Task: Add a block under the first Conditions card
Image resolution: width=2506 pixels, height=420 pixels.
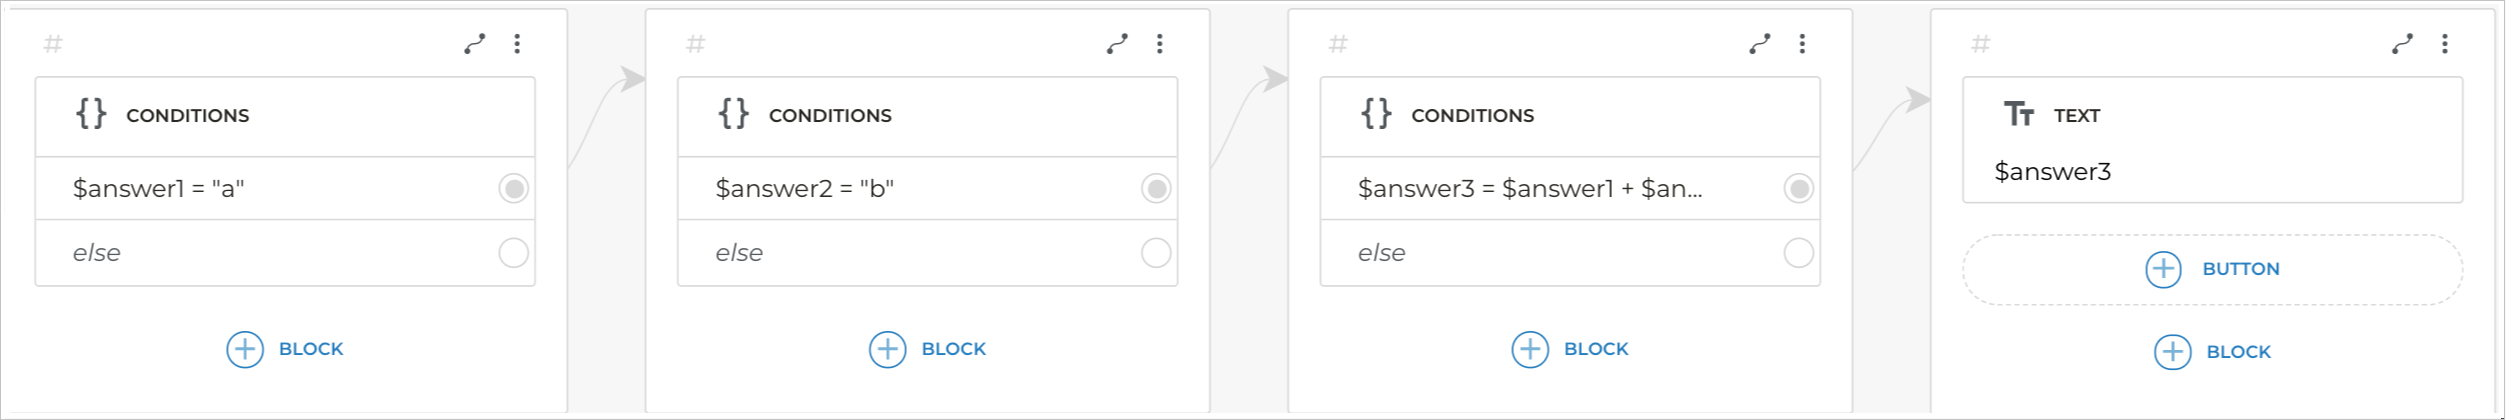Action: coord(285,349)
